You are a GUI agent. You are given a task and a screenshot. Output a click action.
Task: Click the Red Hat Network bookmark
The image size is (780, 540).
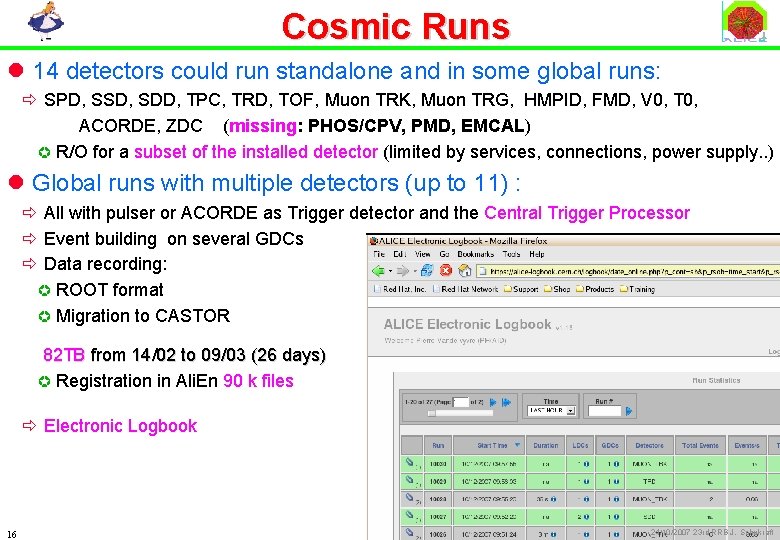466,289
